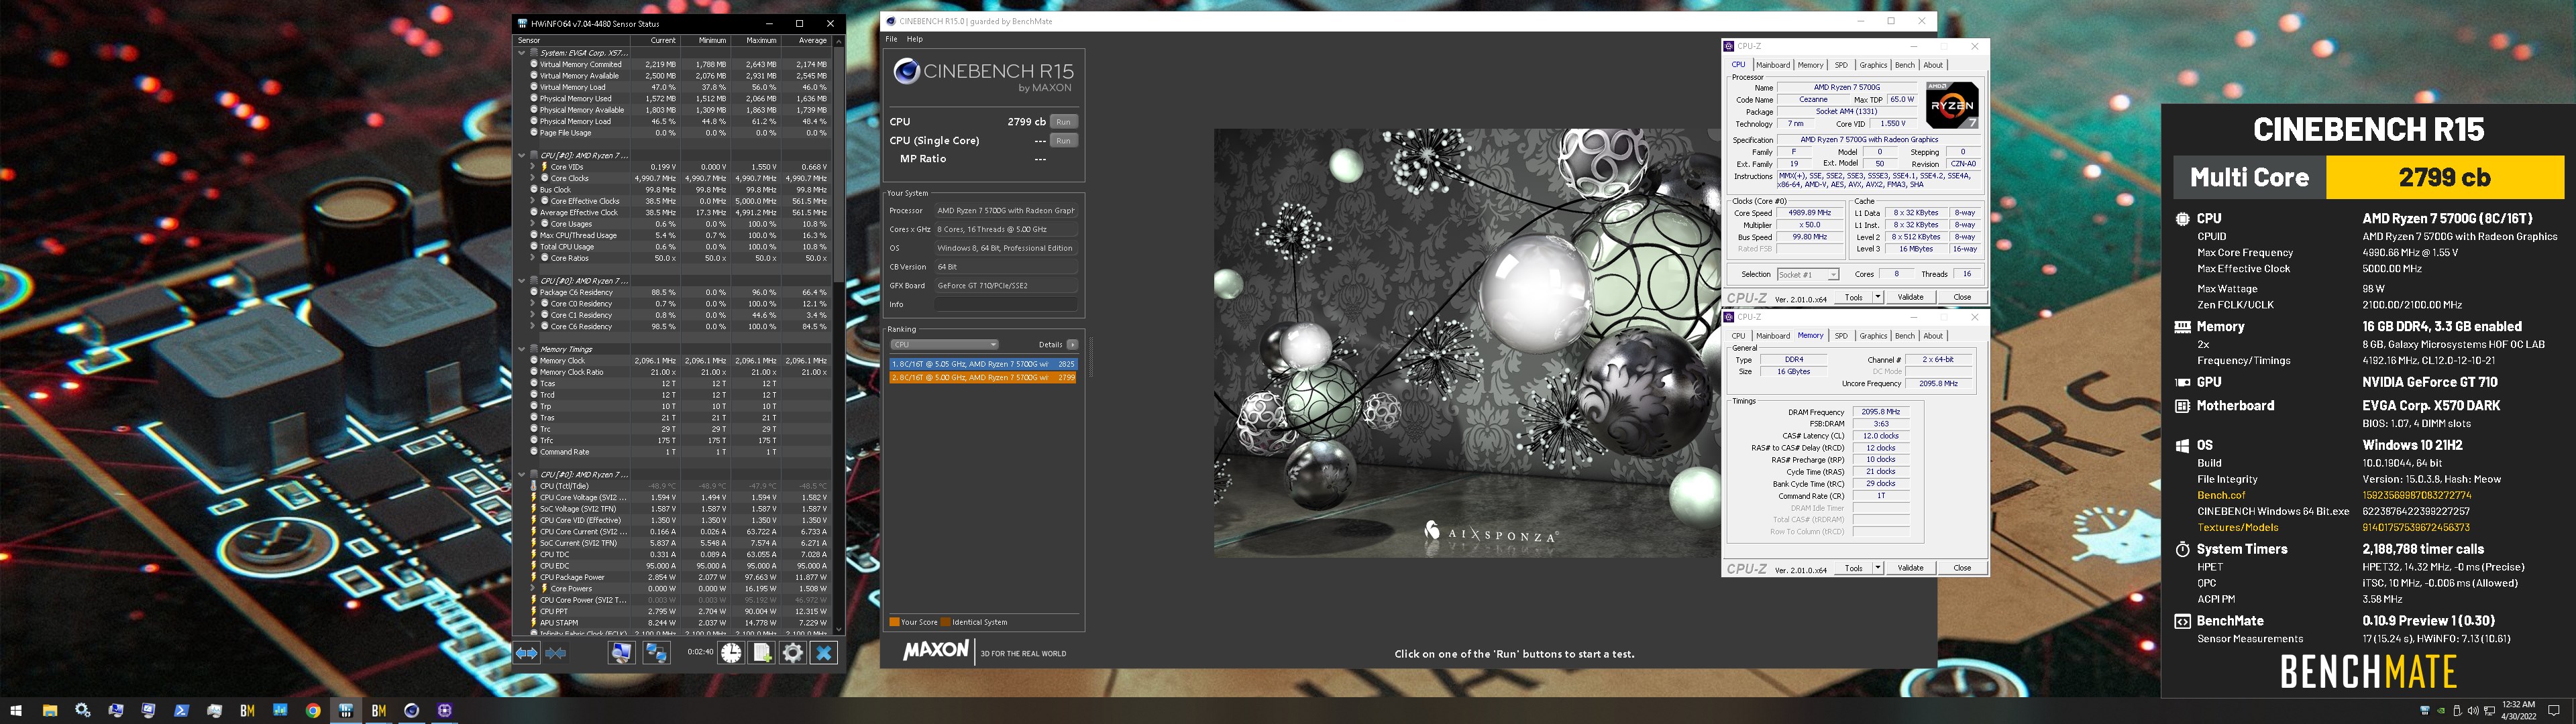The image size is (2576, 724).
Task: Switch to SPD tab in upper CPU-Z window
Action: 1841,65
